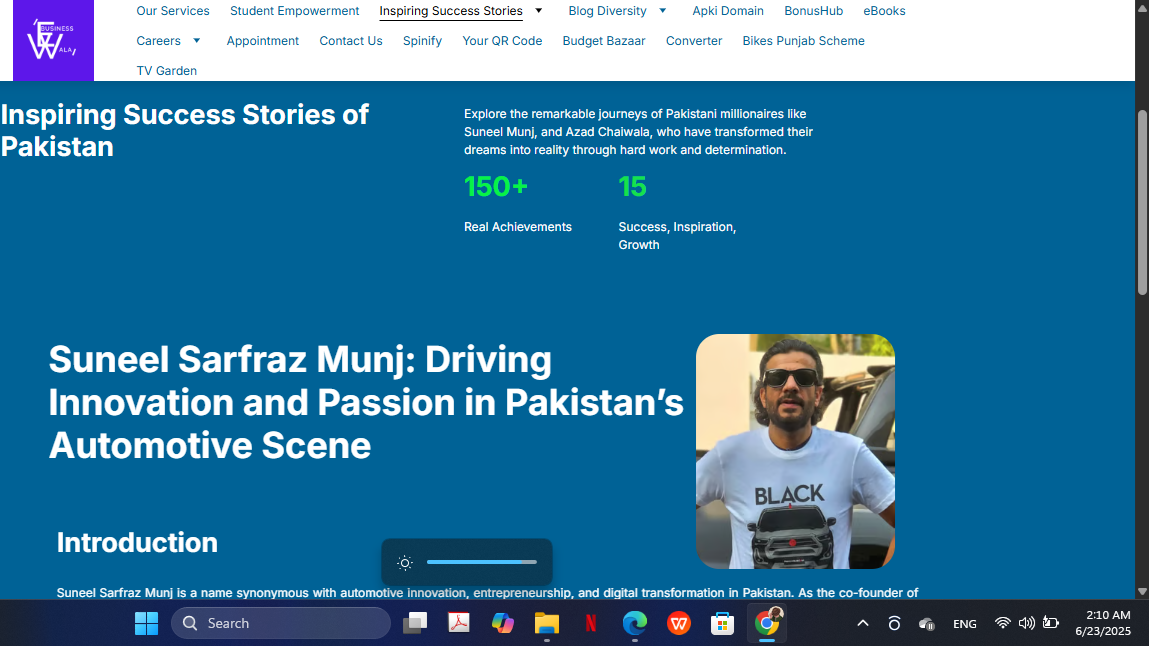
Task: Click the taskbar Search box
Action: [x=281, y=623]
